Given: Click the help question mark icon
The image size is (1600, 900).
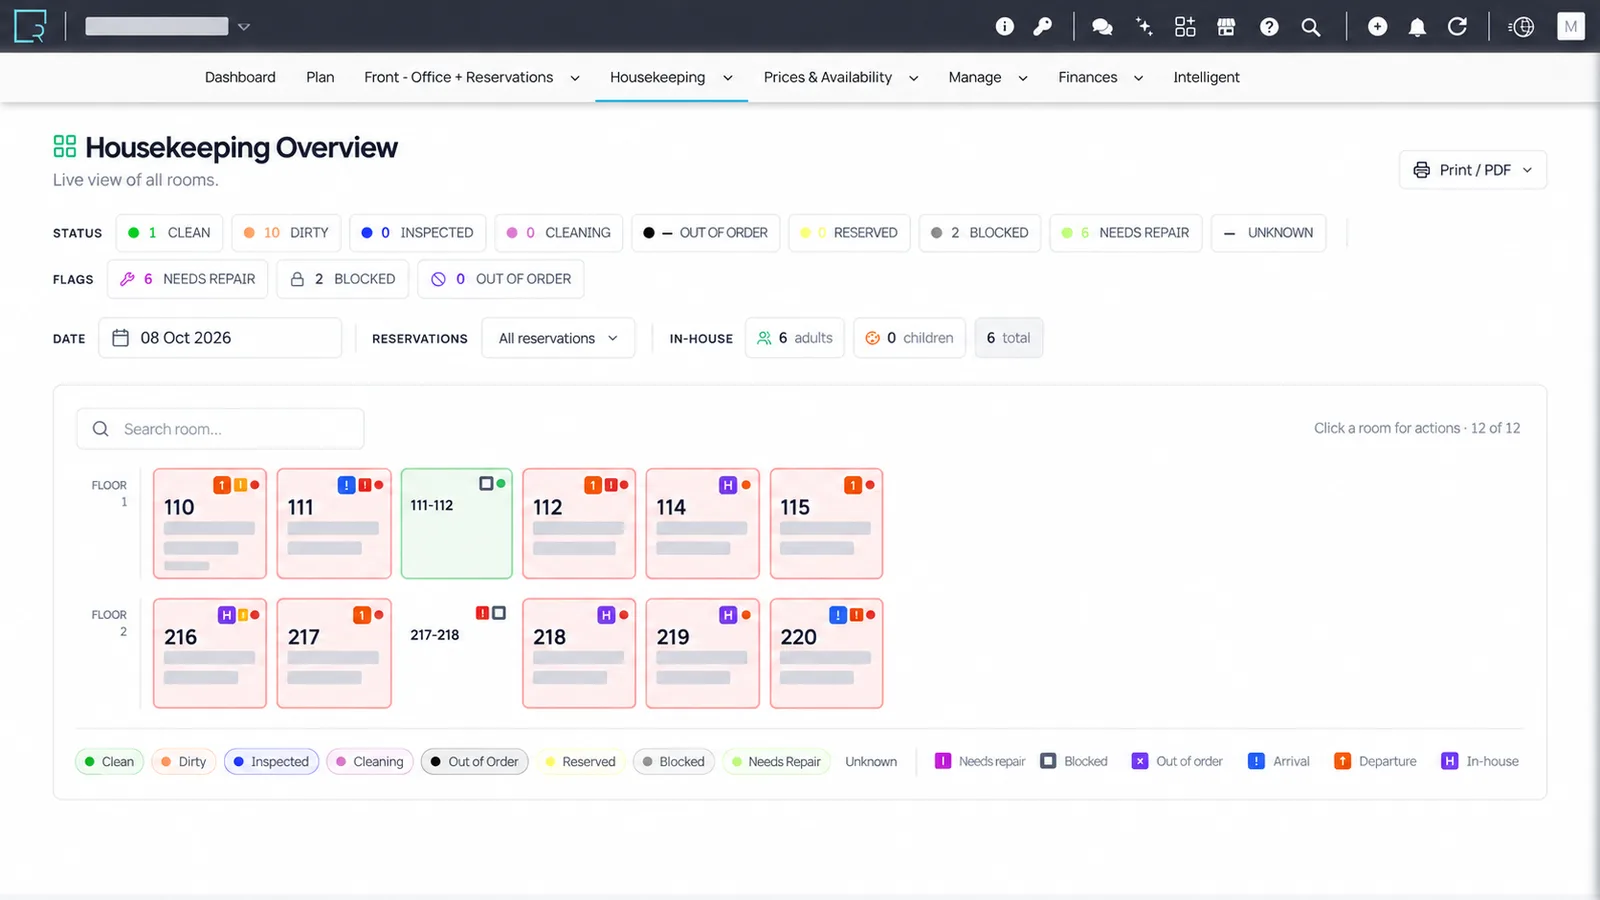Looking at the screenshot, I should coord(1269,27).
